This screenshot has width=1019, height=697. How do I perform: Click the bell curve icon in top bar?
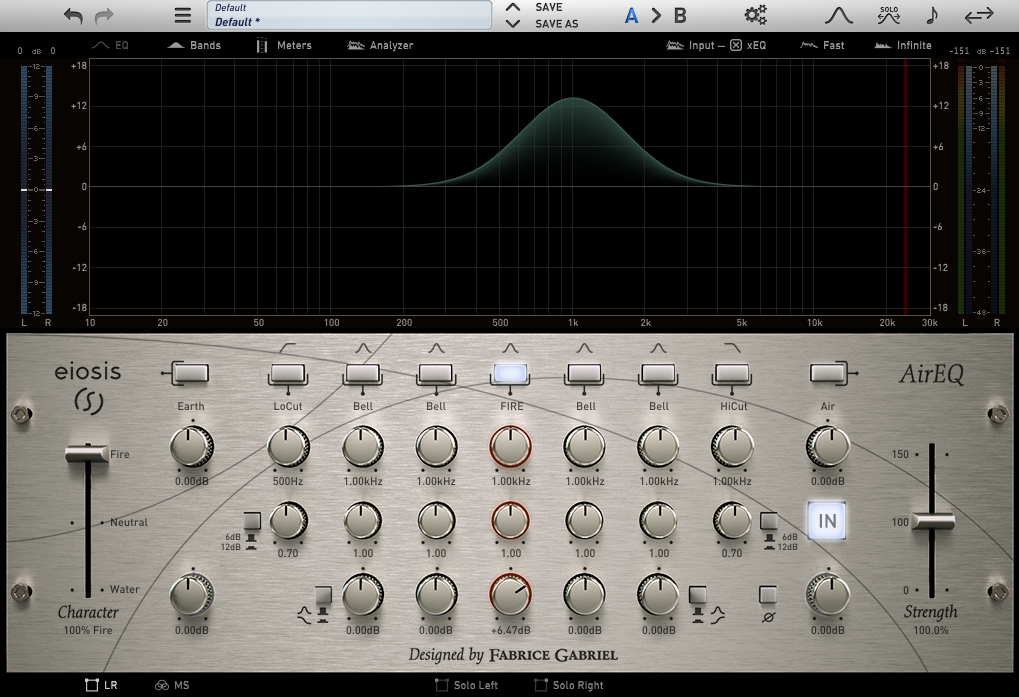point(838,15)
